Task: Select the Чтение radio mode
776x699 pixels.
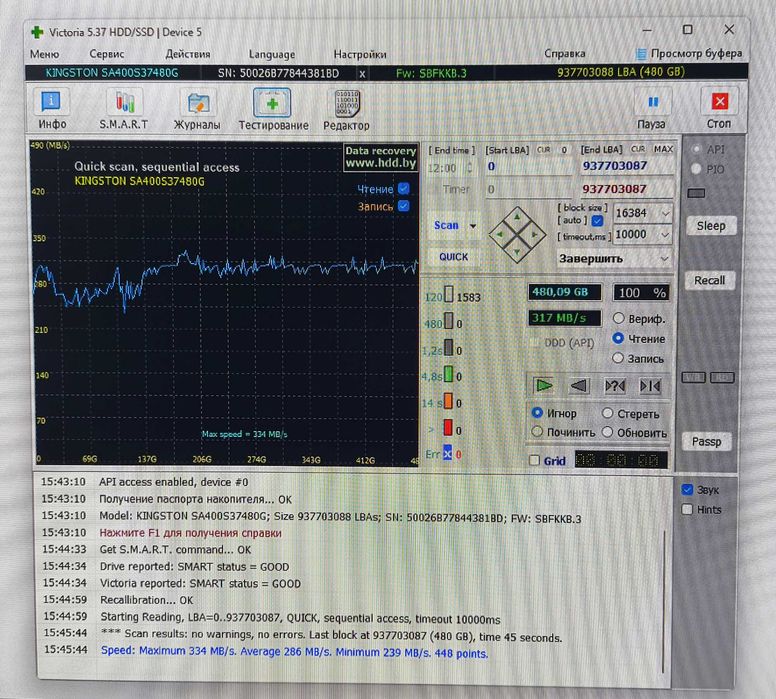Action: [618, 338]
